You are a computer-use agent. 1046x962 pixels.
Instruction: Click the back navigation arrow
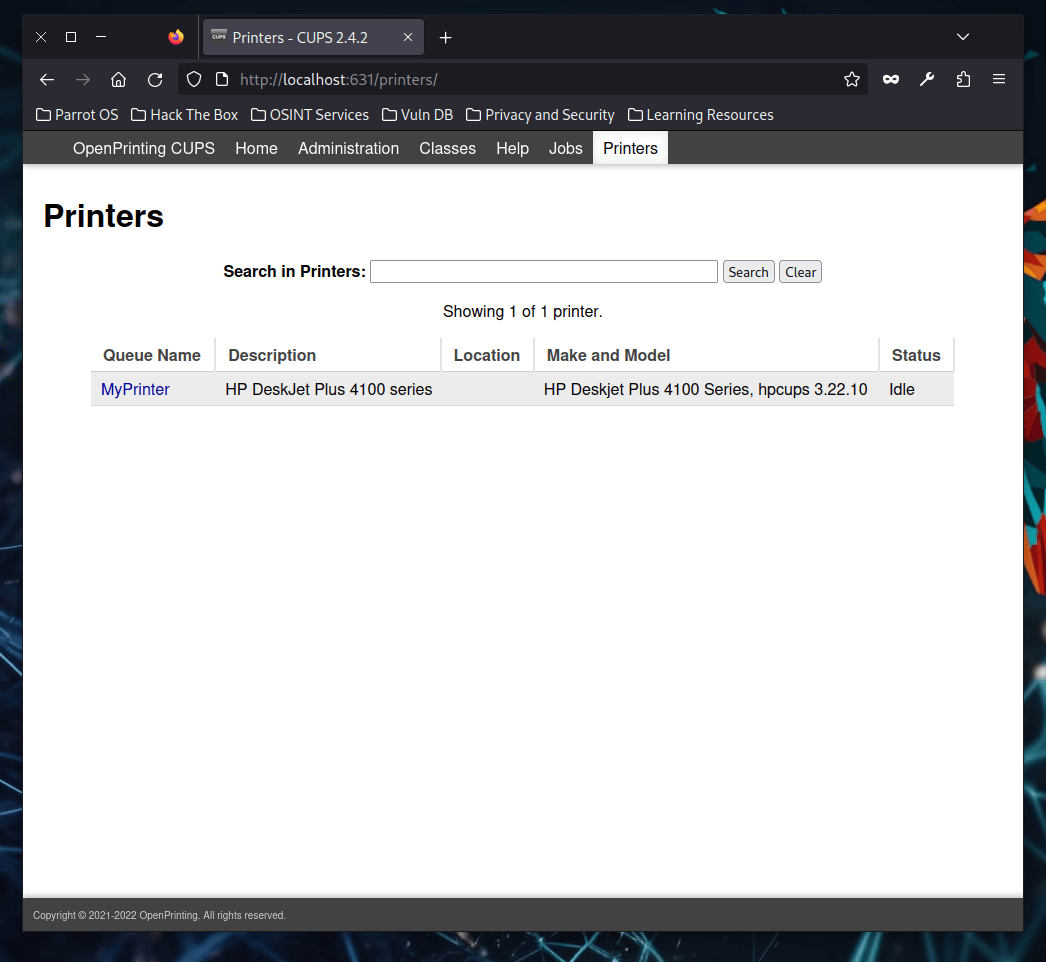tap(46, 79)
